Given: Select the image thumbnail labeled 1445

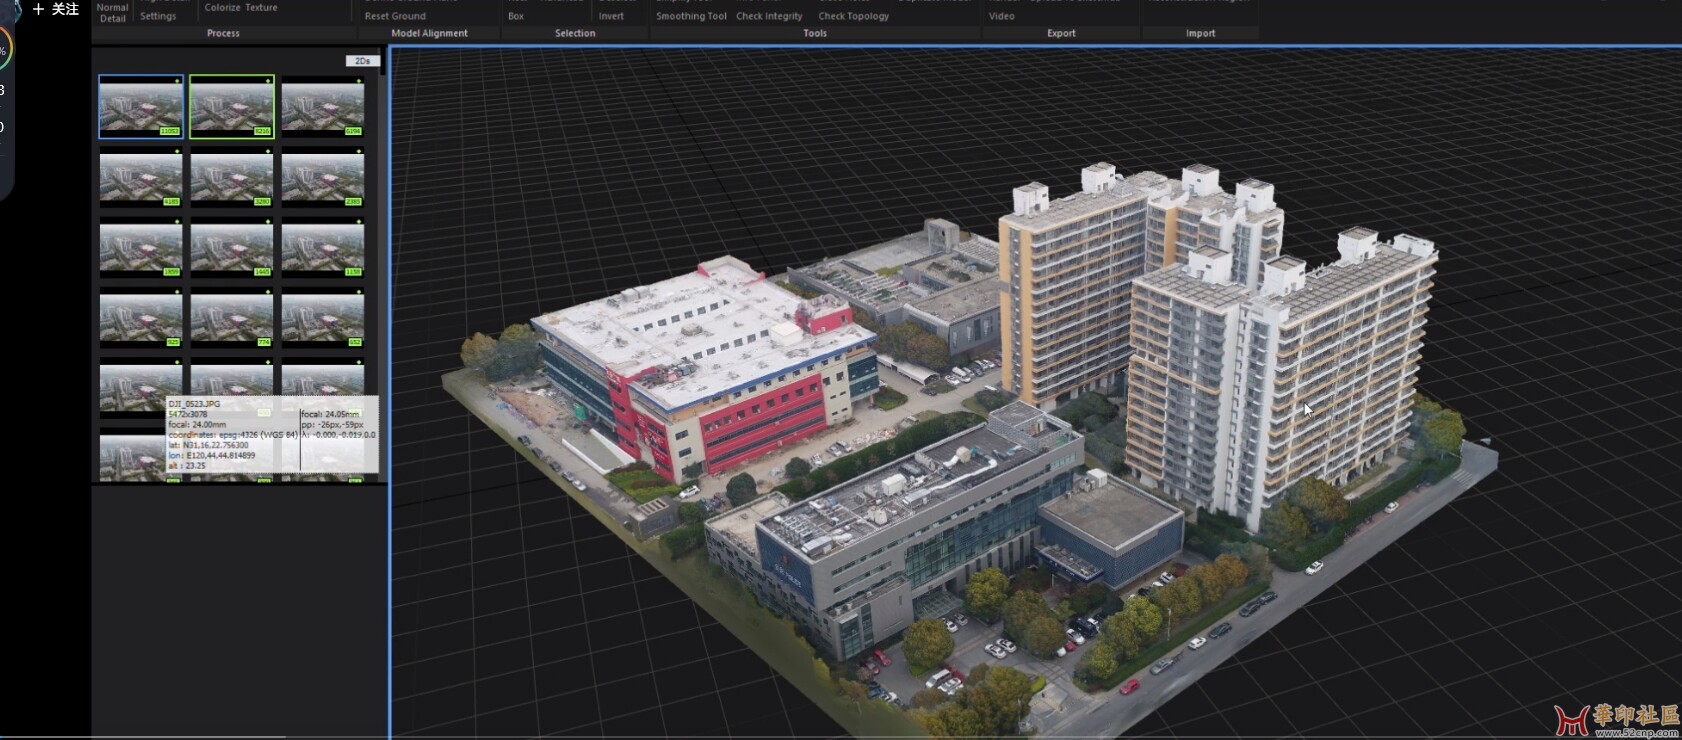Looking at the screenshot, I should 232,248.
